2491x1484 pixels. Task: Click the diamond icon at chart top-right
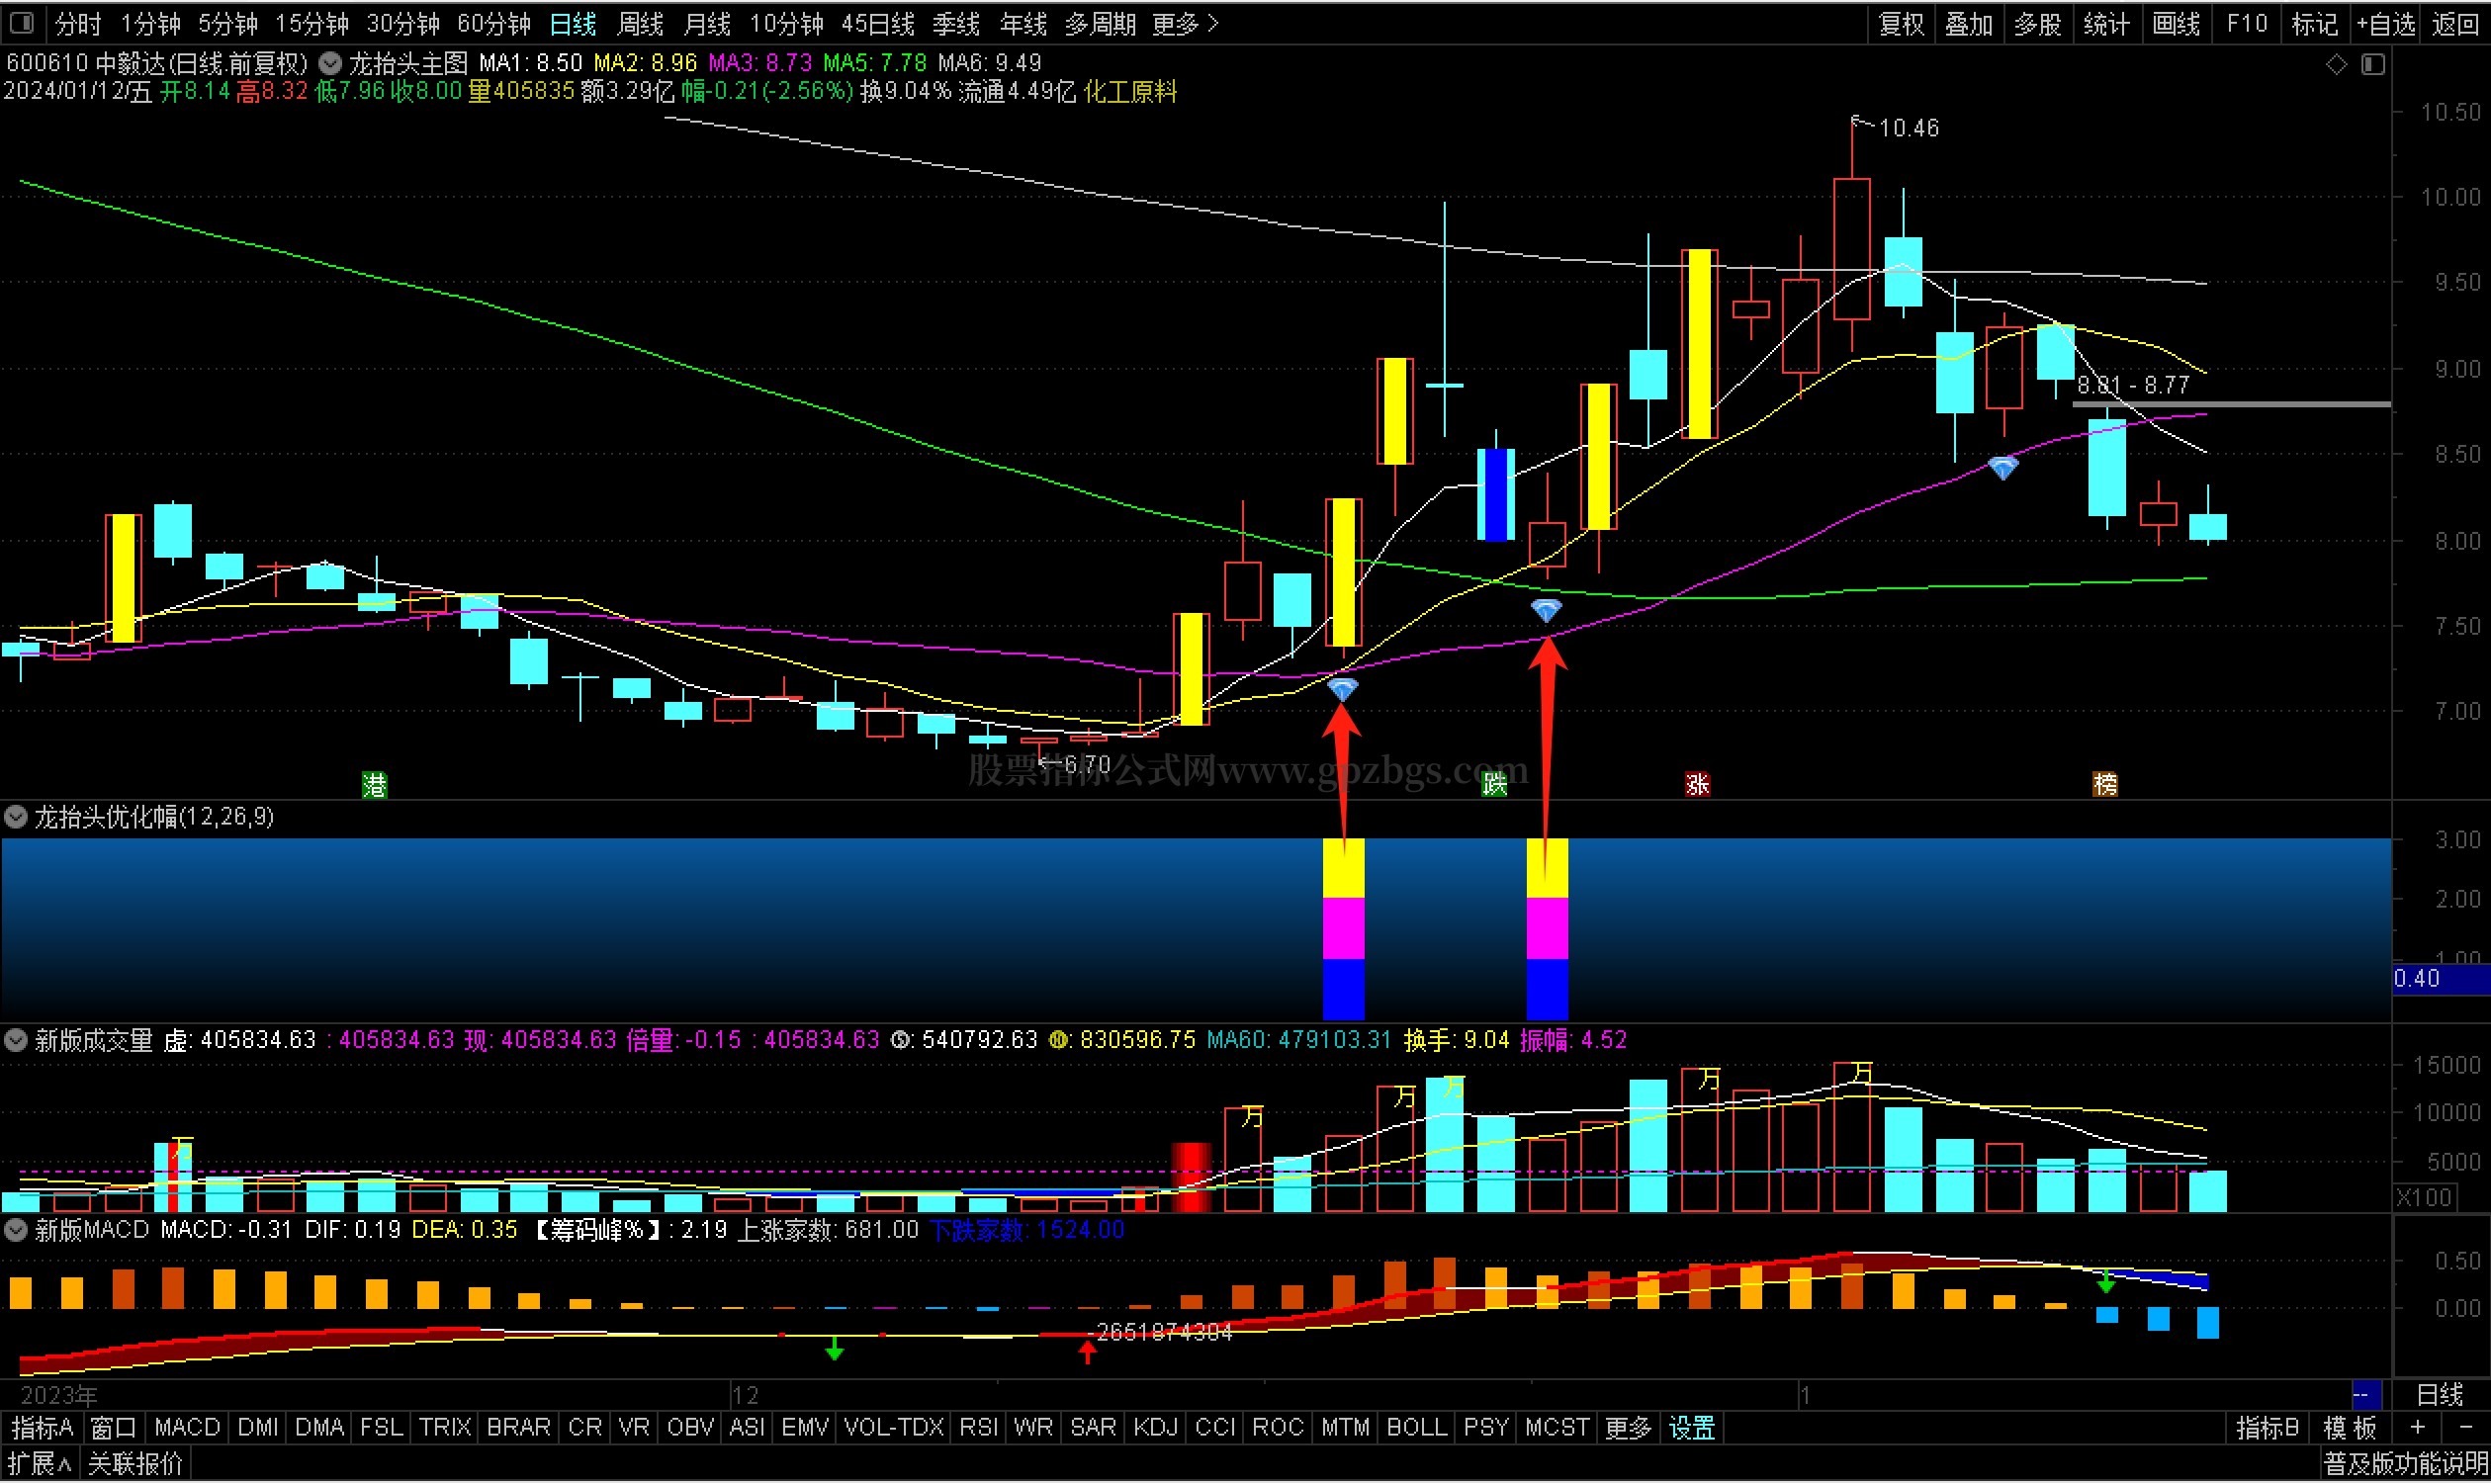2336,64
